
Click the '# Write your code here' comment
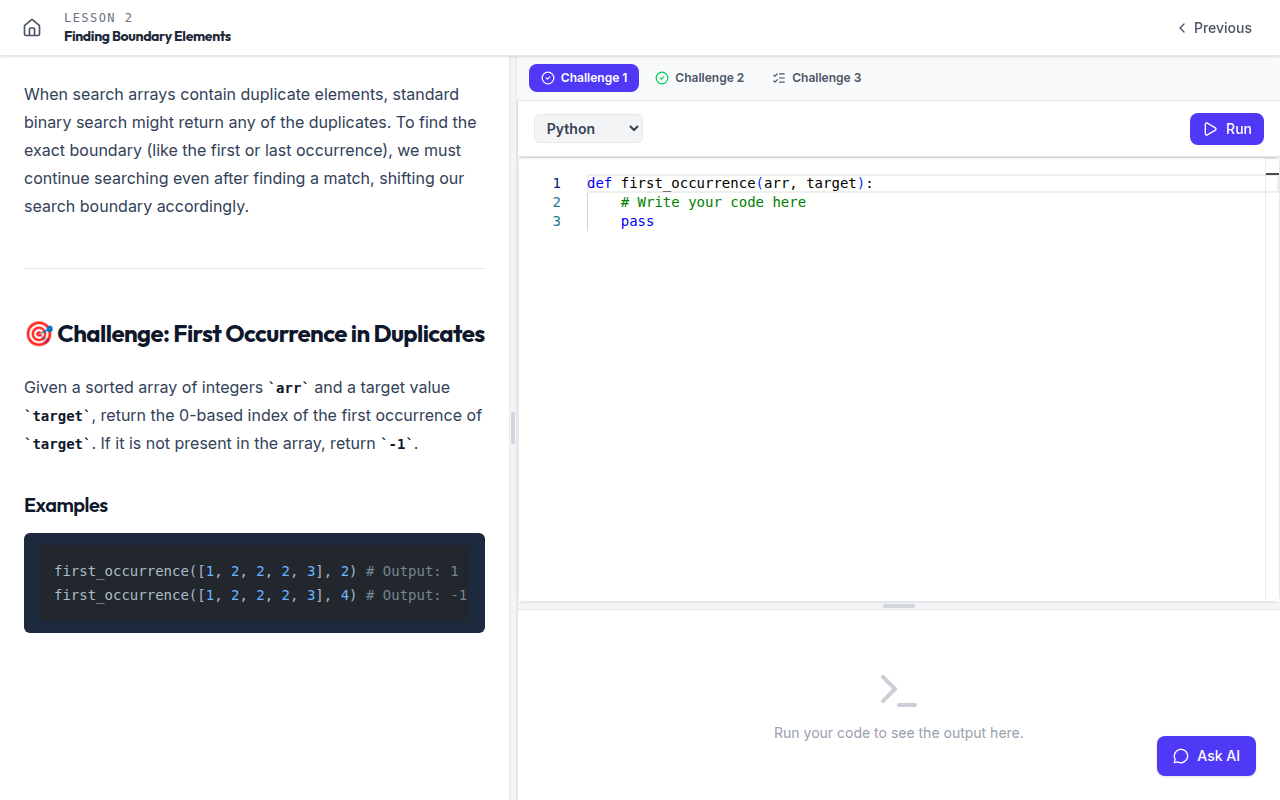click(713, 202)
